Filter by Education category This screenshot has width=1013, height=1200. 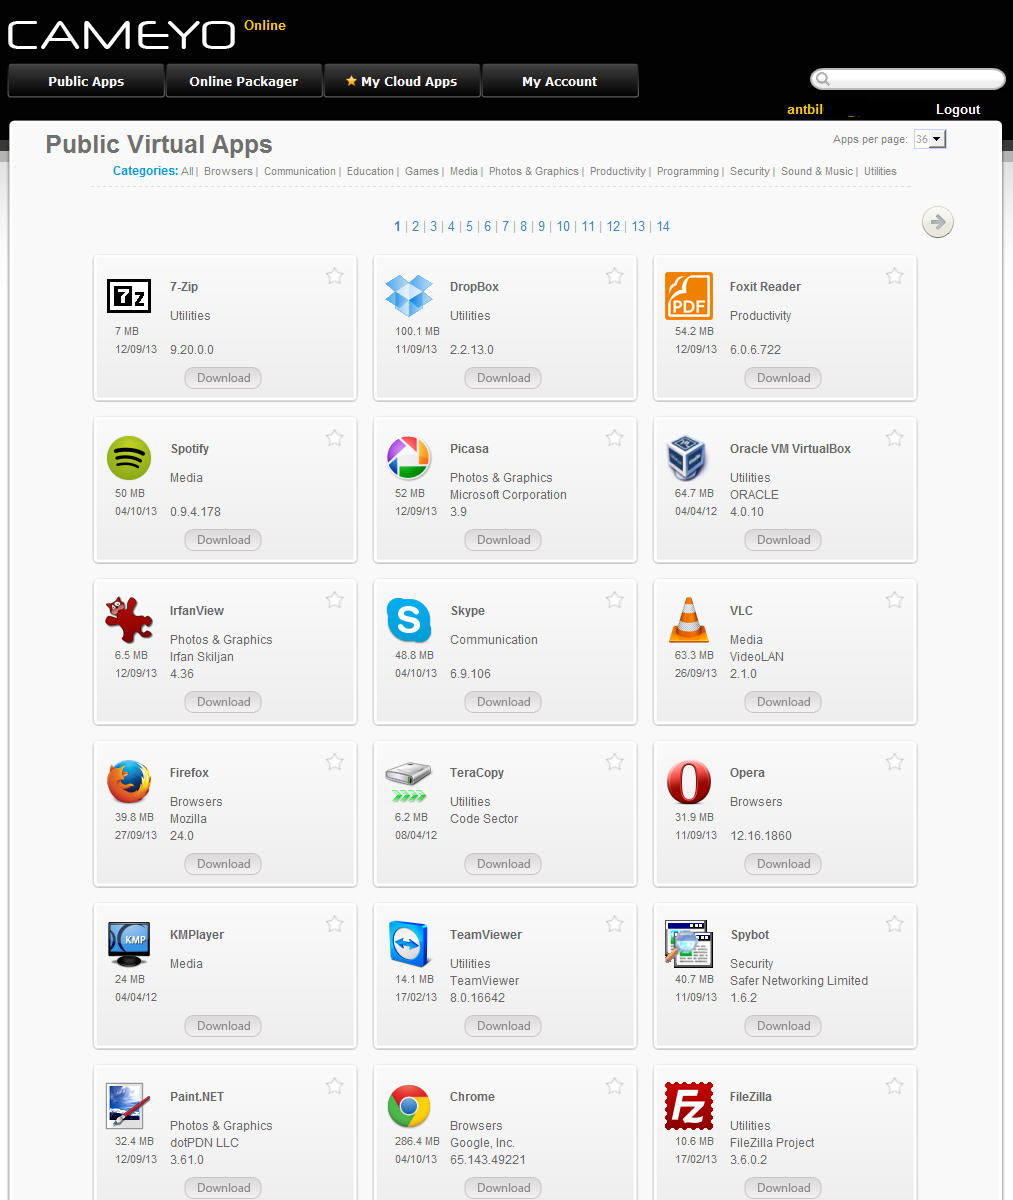pyautogui.click(x=370, y=171)
